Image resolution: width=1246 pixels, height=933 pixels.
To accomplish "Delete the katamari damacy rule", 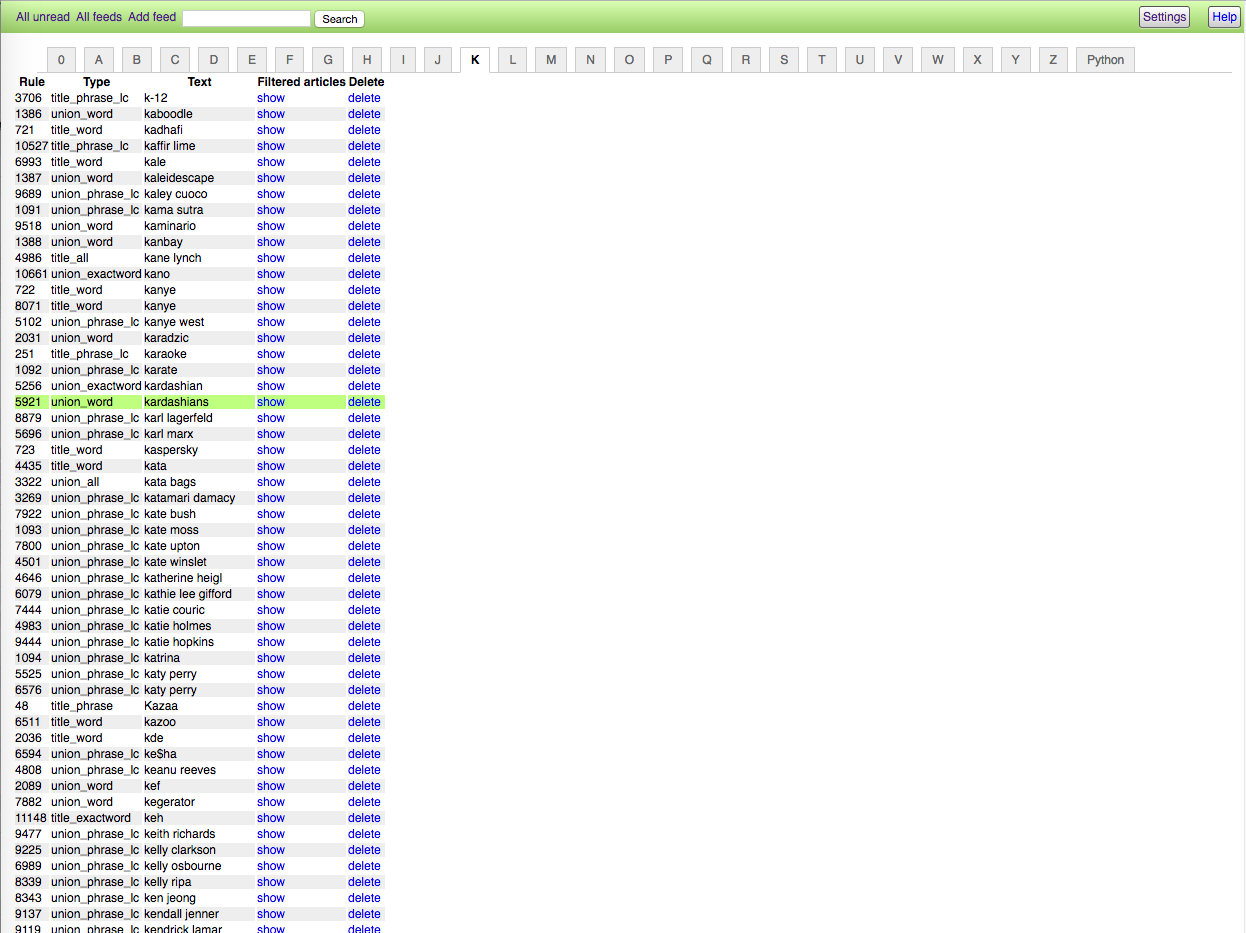I will (x=364, y=498).
